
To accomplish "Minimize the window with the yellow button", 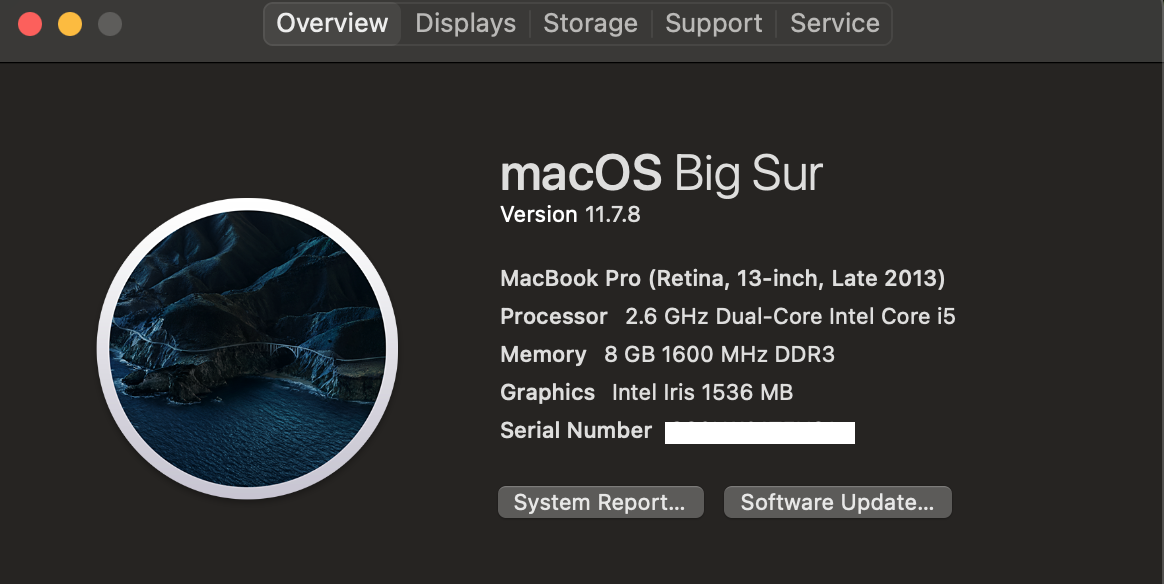I will coord(70,23).
